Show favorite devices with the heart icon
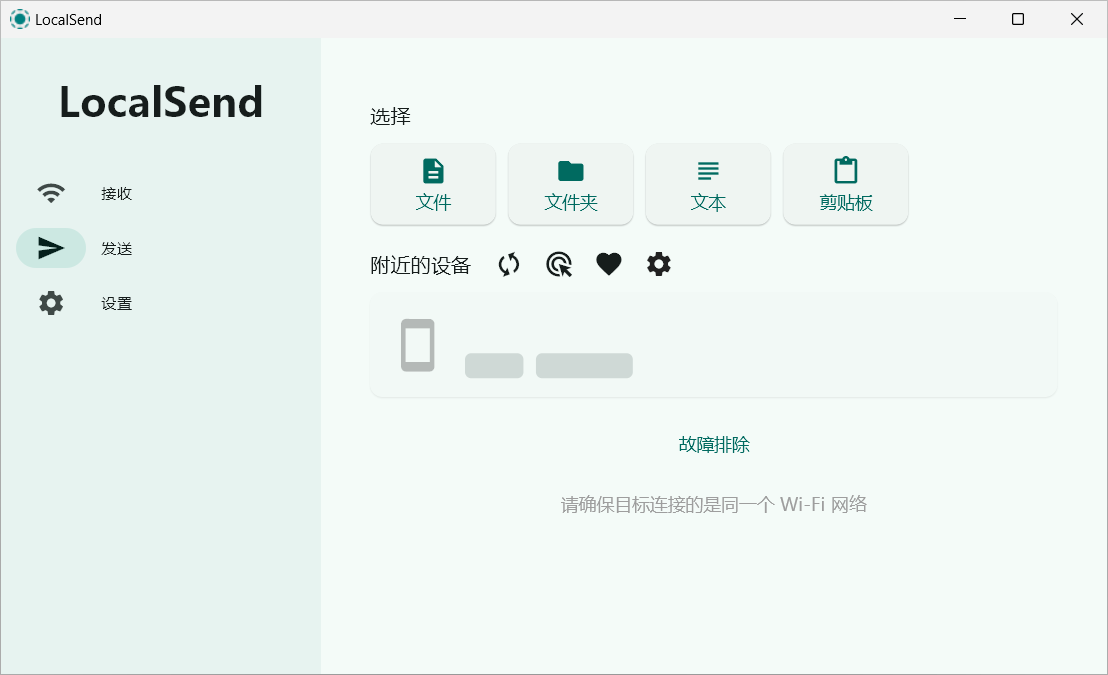The image size is (1108, 675). coord(608,264)
